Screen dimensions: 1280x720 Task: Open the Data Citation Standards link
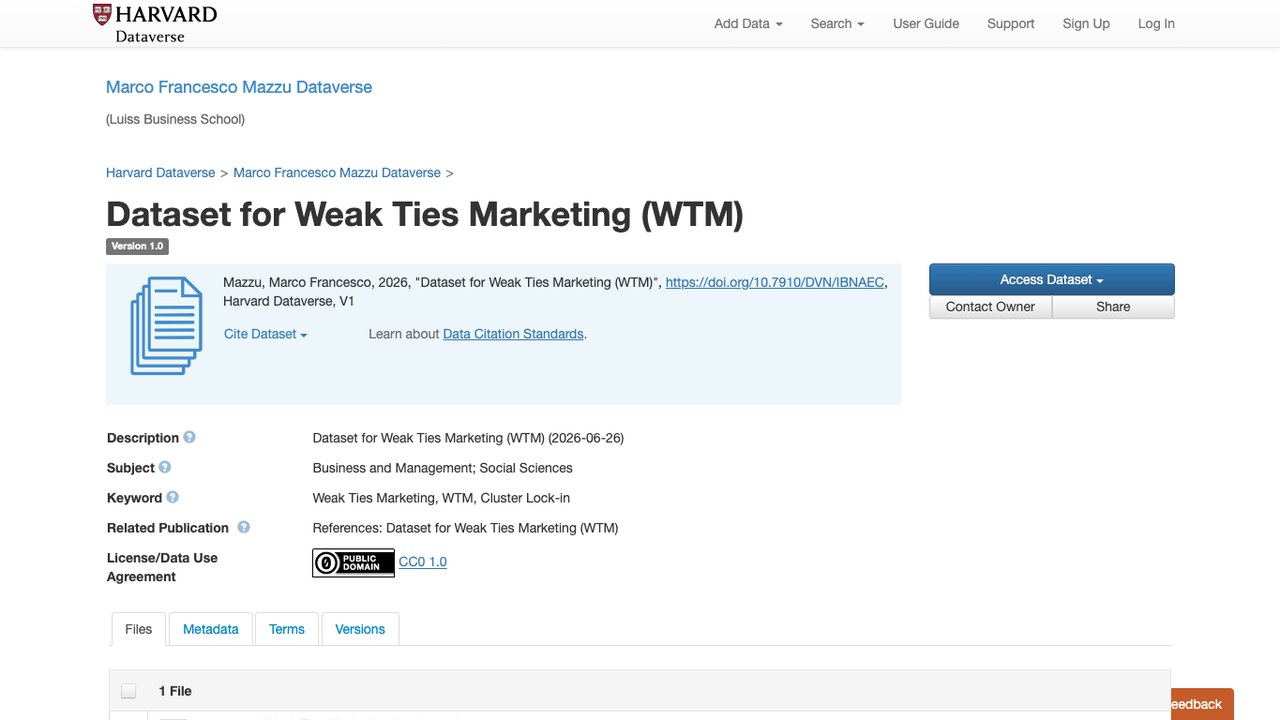pos(513,334)
